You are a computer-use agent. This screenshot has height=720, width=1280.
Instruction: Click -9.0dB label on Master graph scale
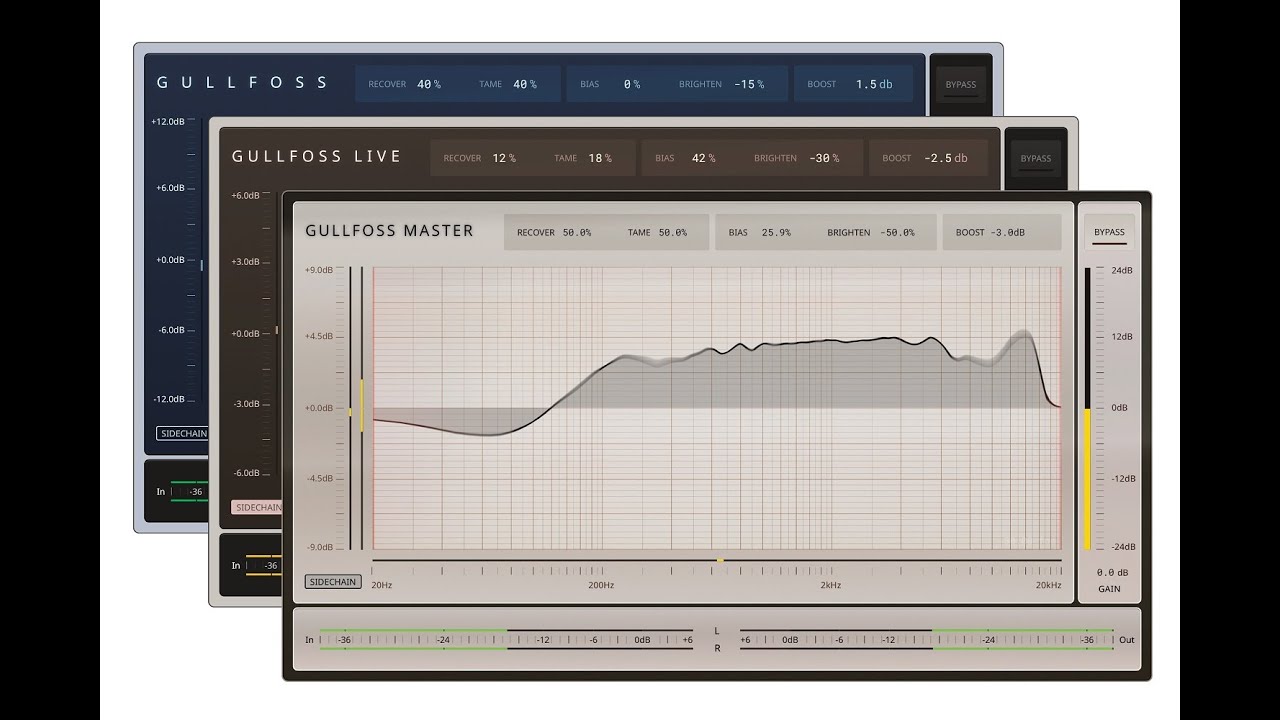coord(318,547)
